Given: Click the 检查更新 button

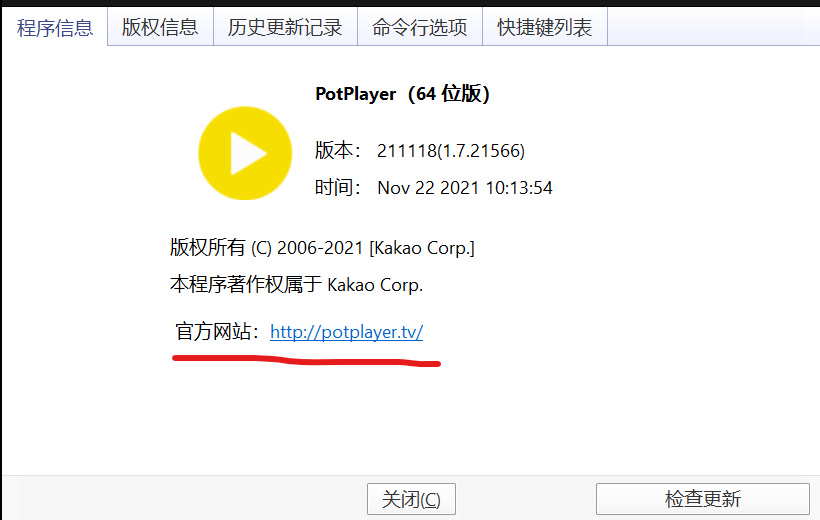Looking at the screenshot, I should [702, 499].
